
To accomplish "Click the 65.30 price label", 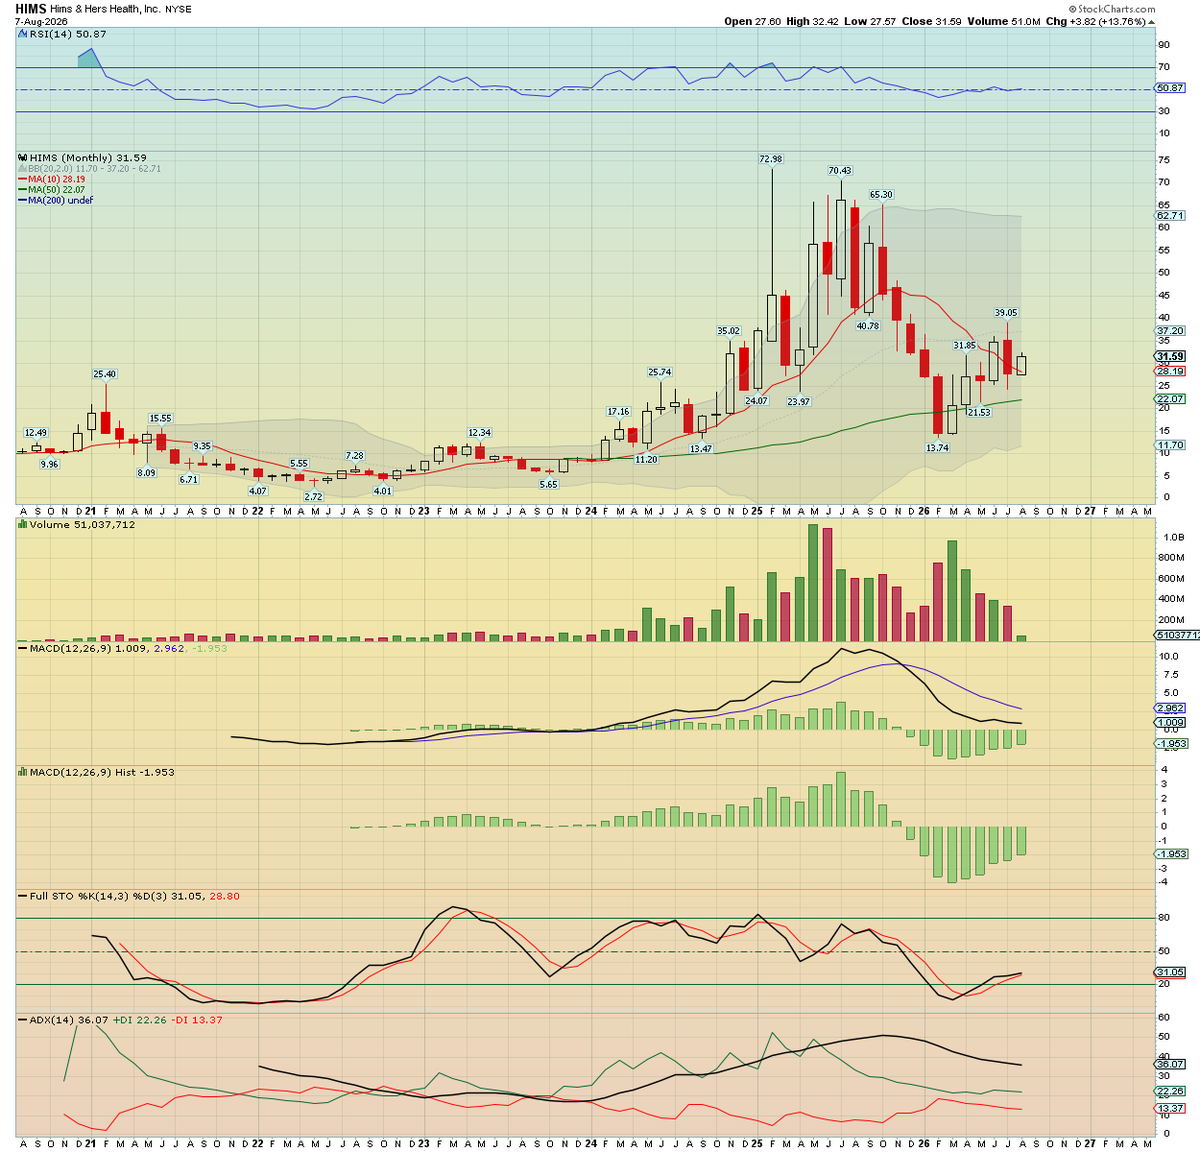I will (881, 195).
